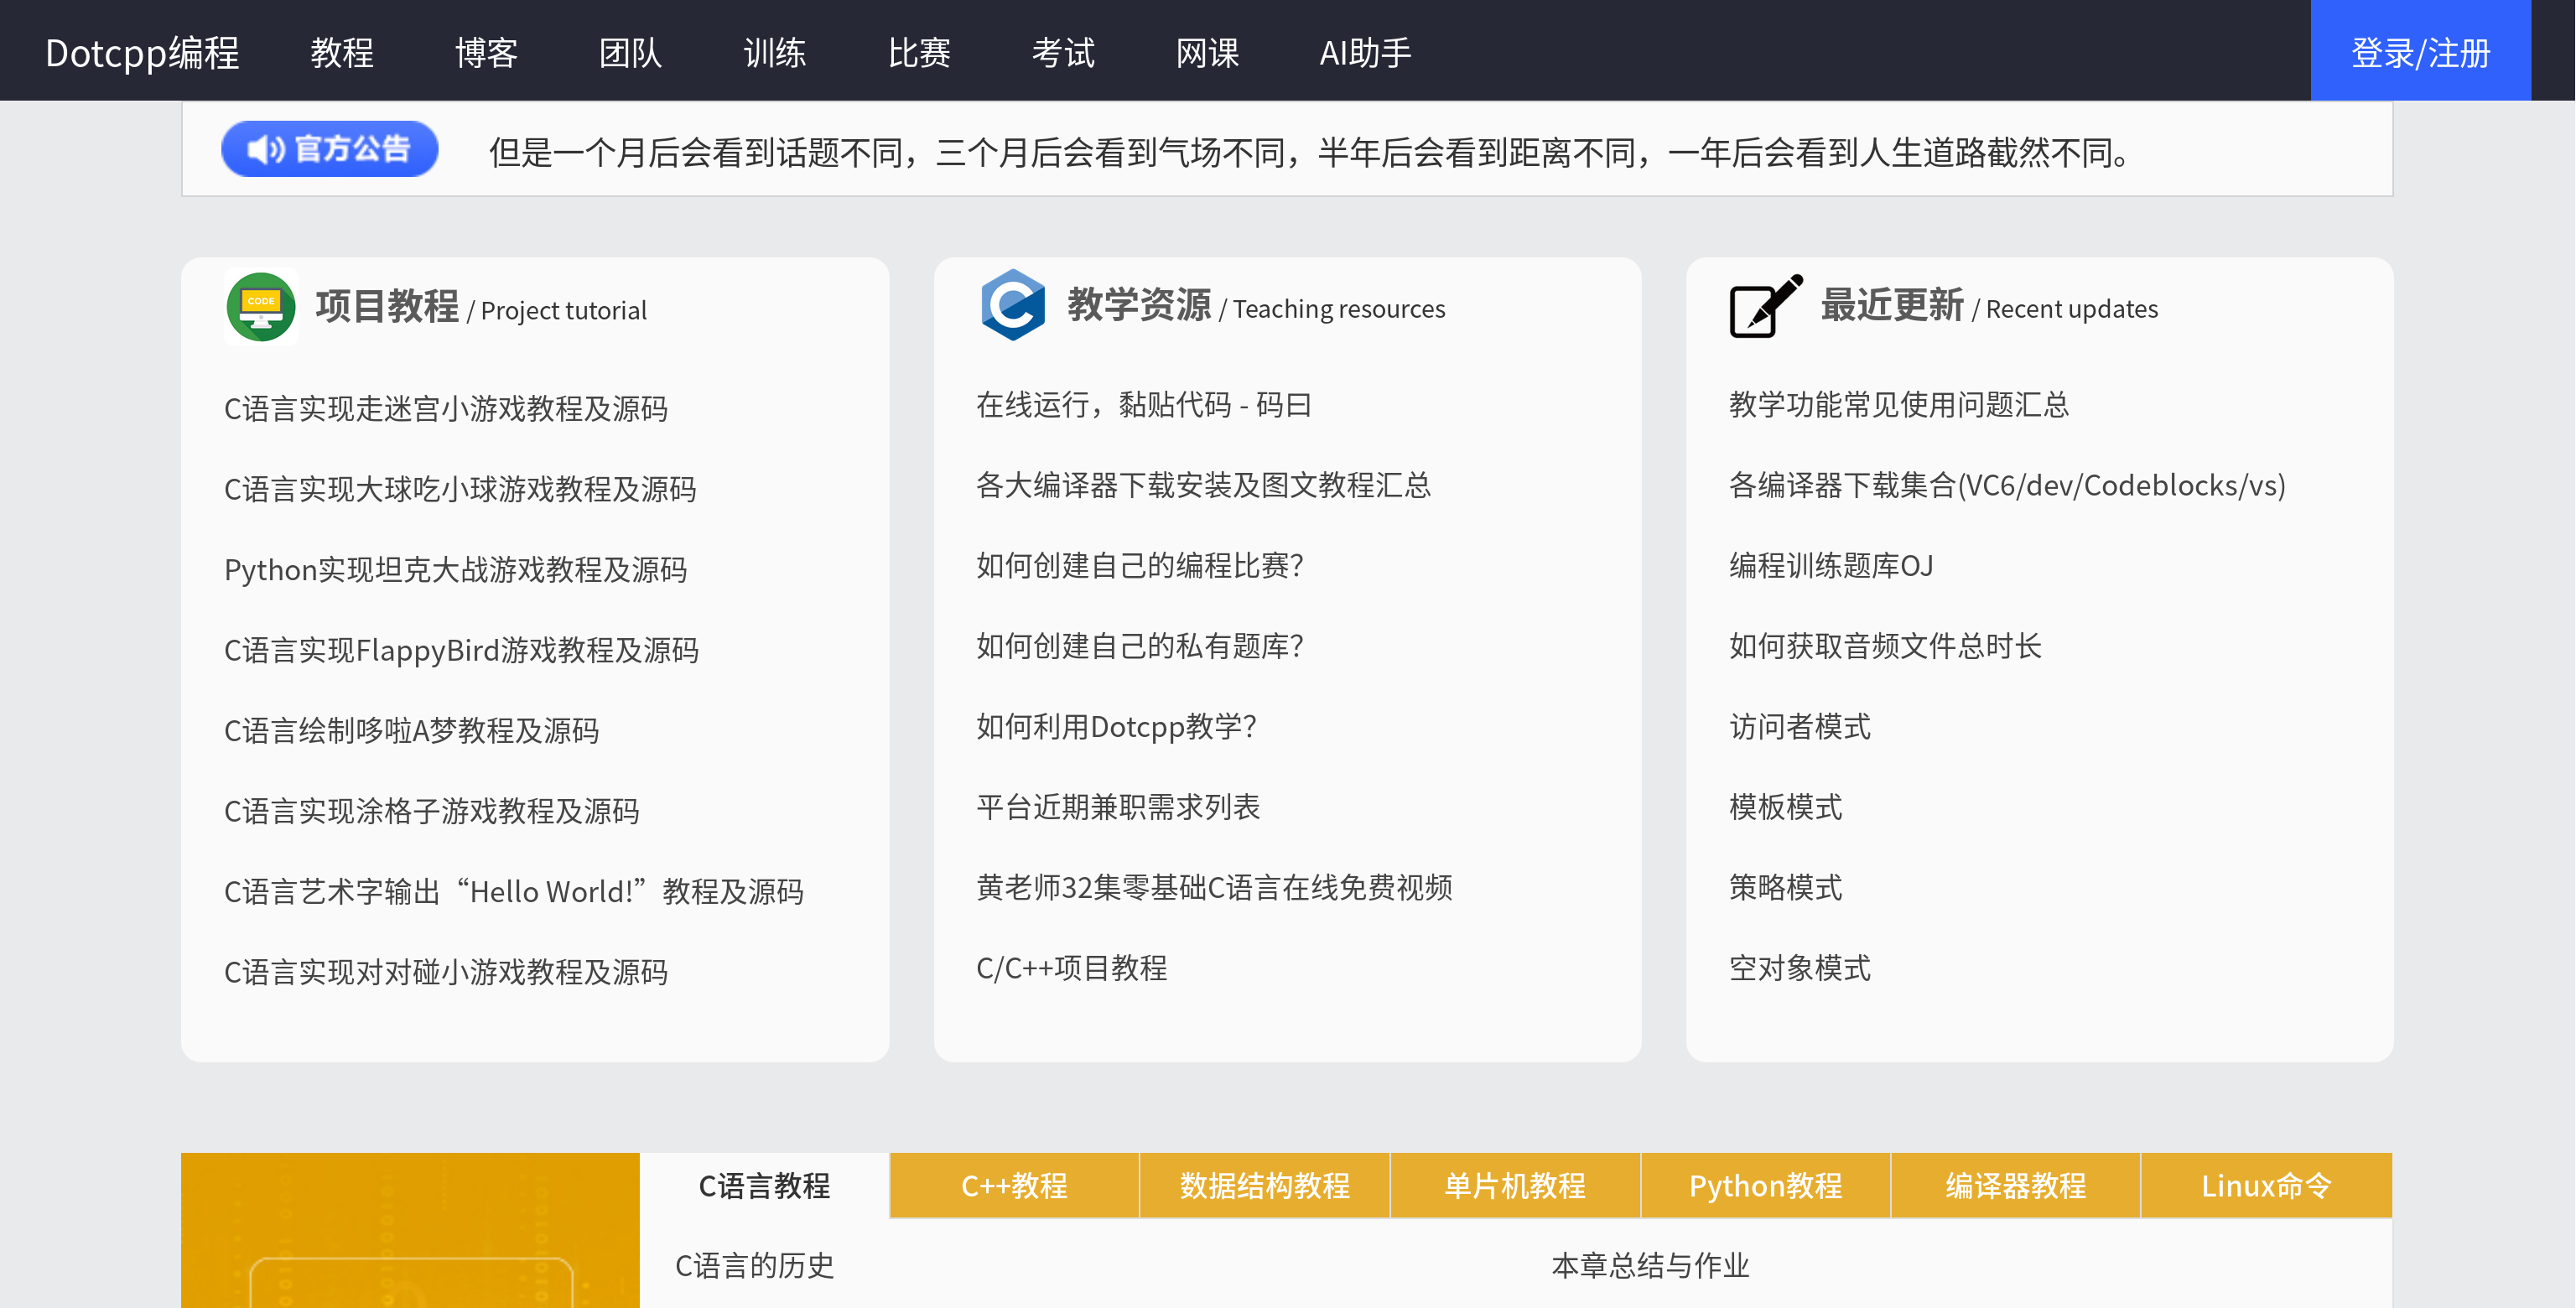
Task: Open Python实现坦克大战游戏教程及源码 link
Action: [x=455, y=569]
